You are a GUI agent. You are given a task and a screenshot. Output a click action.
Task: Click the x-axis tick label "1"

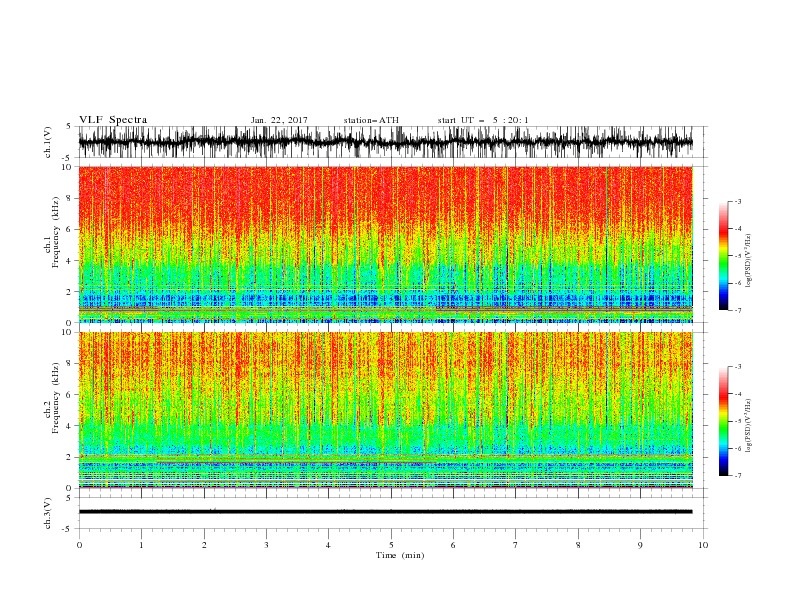(142, 545)
